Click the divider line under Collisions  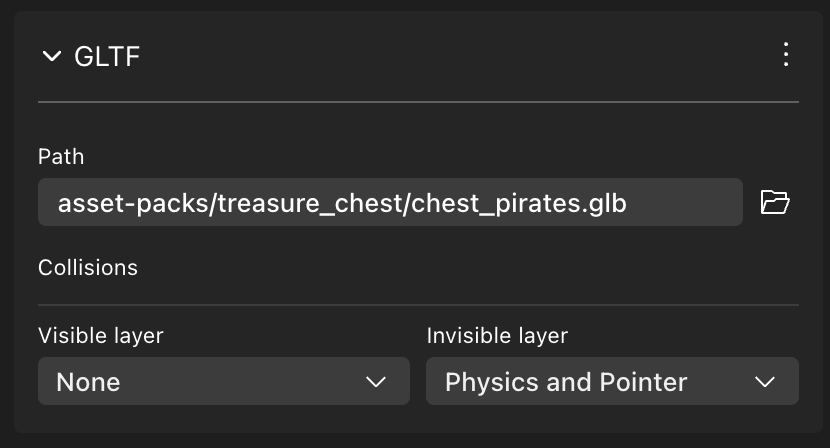[418, 304]
